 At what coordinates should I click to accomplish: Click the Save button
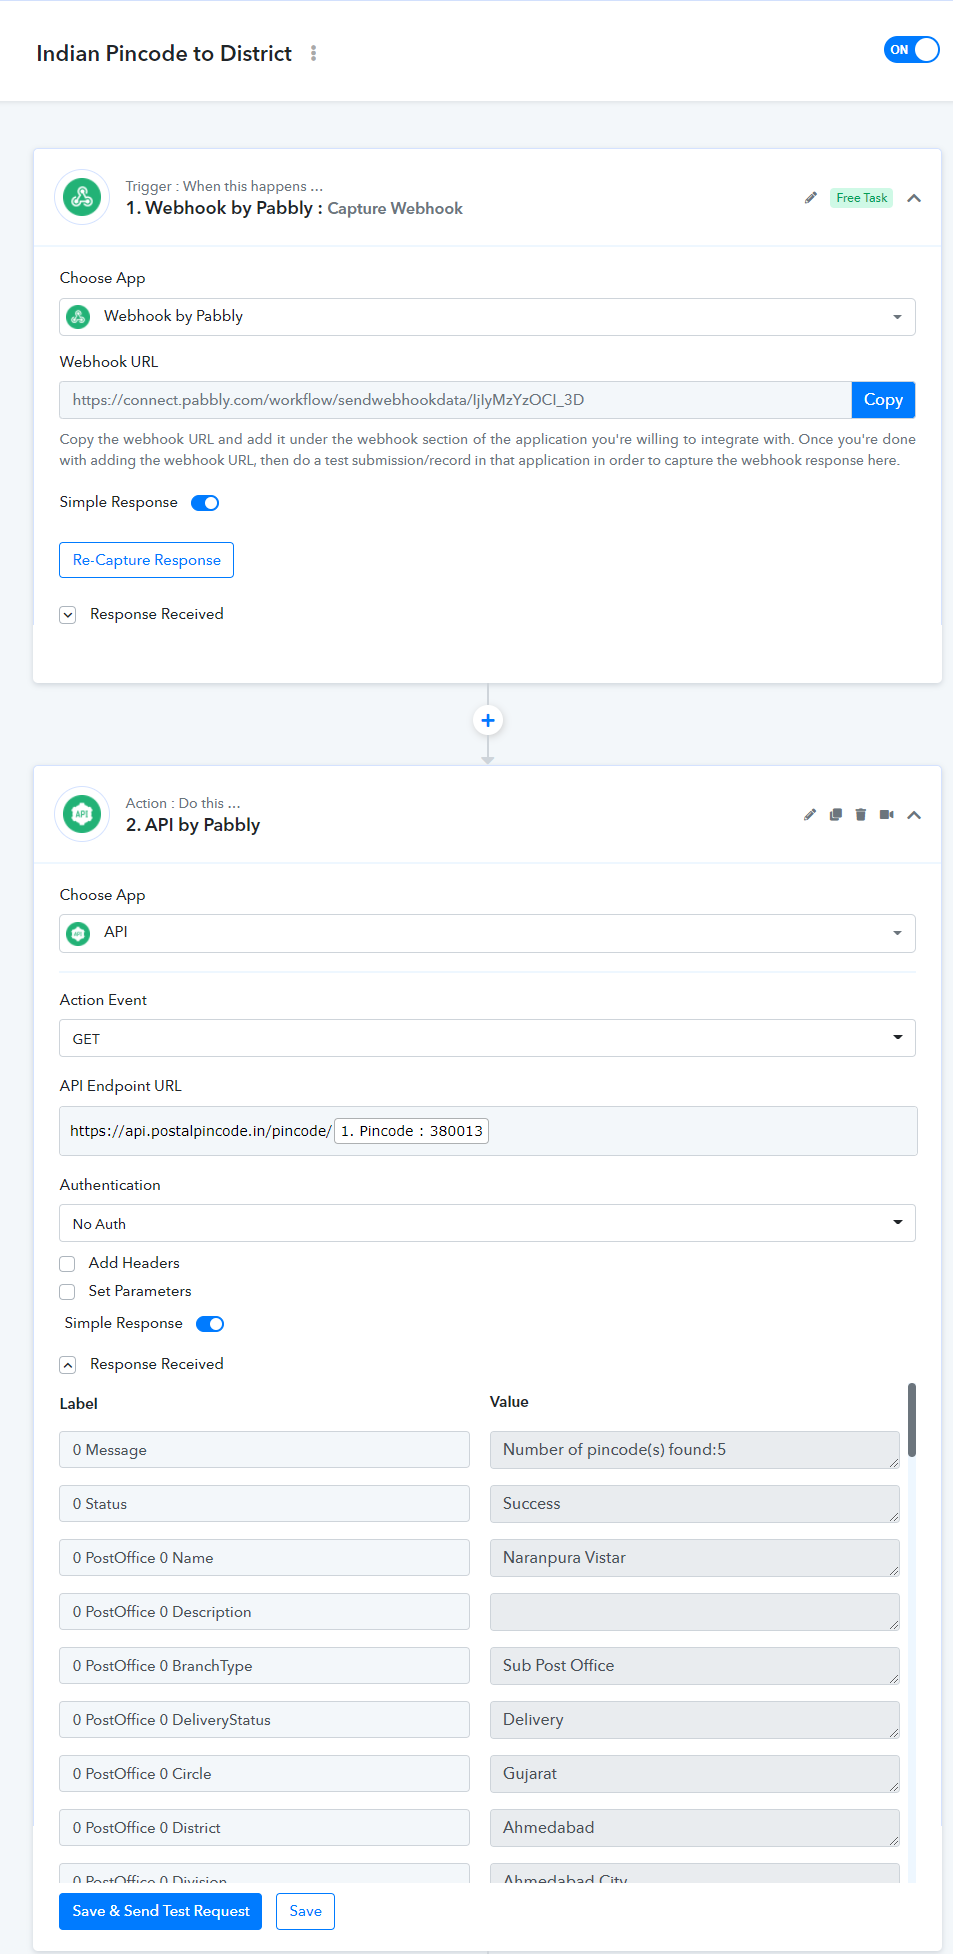305,1911
